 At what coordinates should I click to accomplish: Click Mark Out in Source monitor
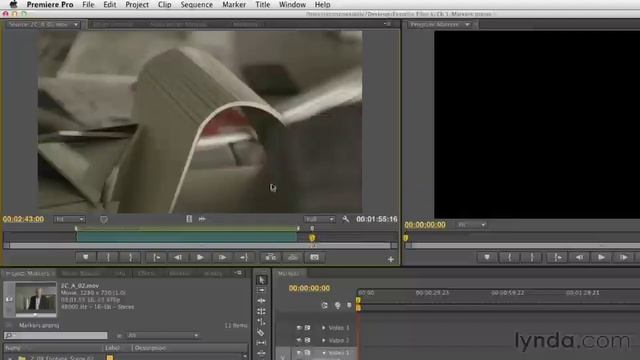click(131, 258)
